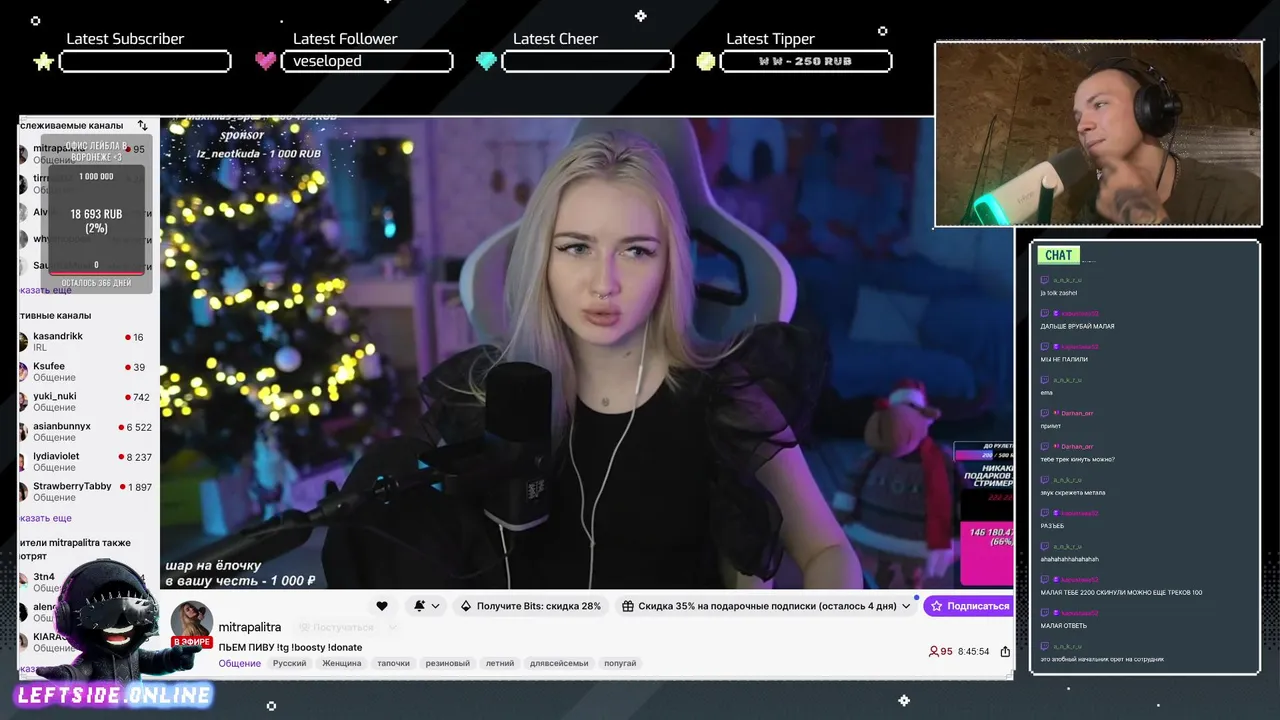This screenshot has height=720, width=1280.
Task: Click Ksufee channel name in sidebar
Action: 49,366
